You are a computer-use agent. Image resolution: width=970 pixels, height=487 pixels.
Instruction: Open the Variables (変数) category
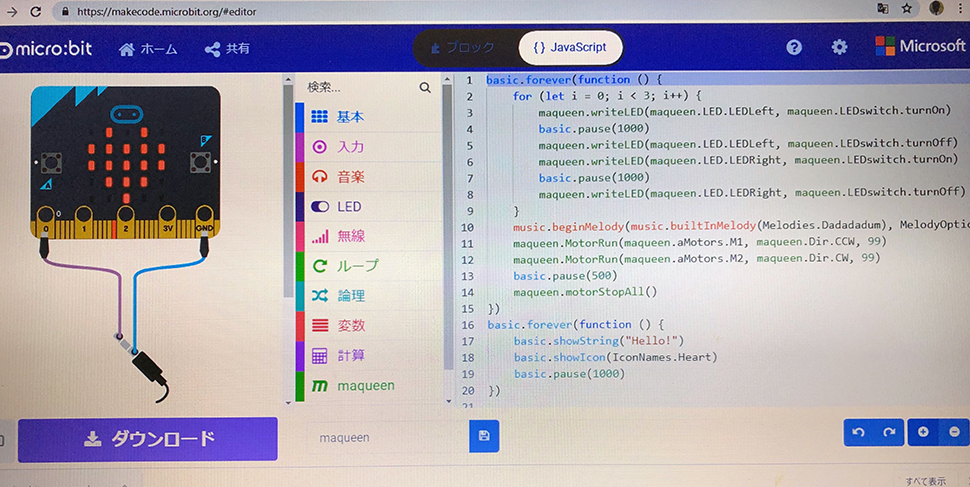[x=368, y=325]
